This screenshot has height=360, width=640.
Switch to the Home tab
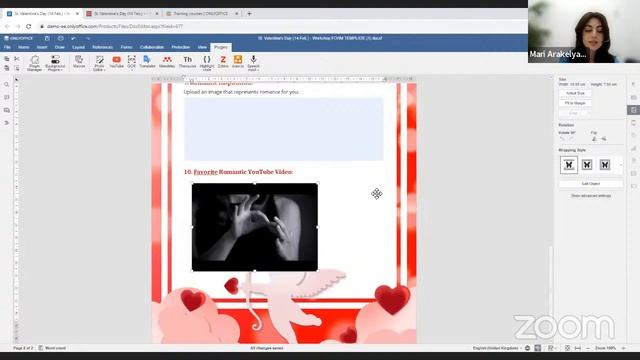[24, 47]
